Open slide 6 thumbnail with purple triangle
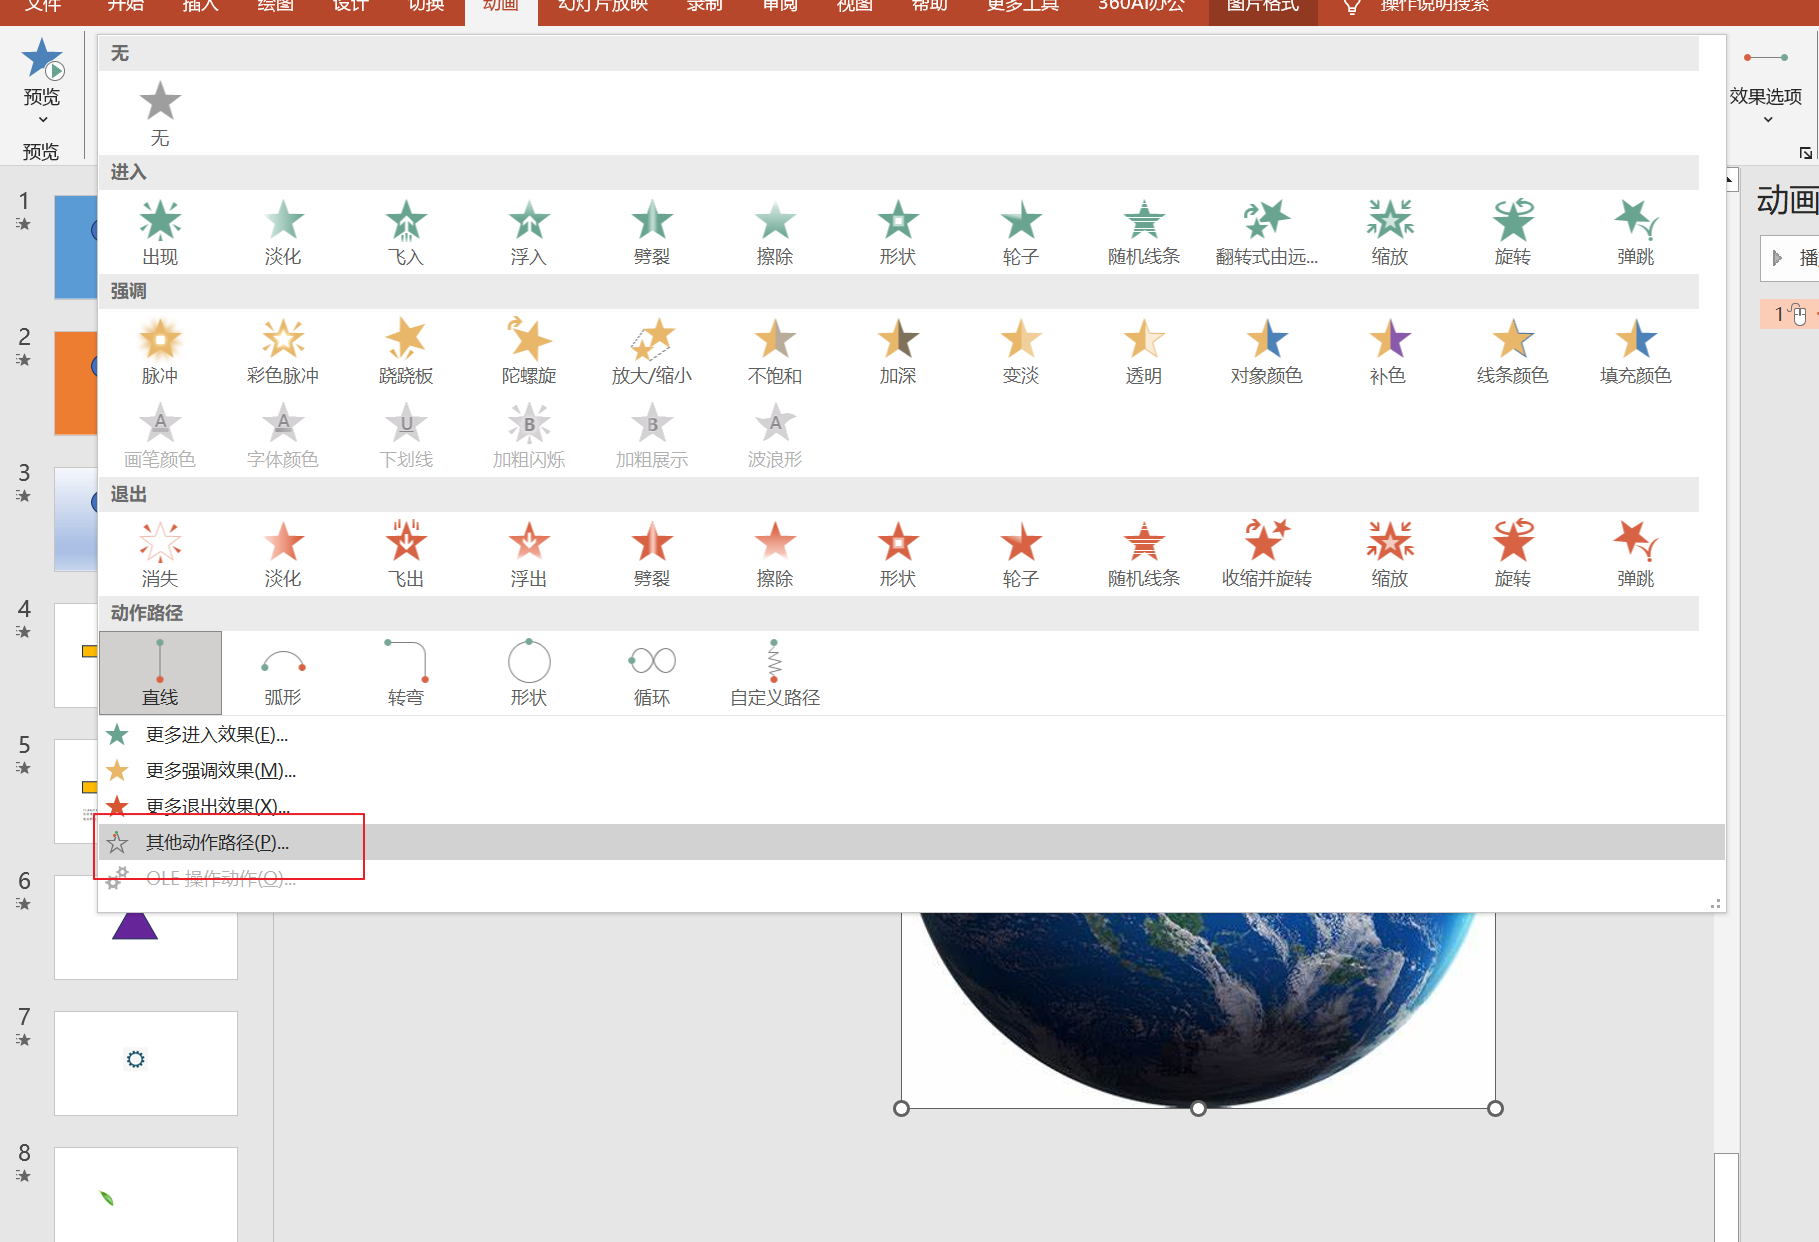Screen dimensions: 1819x1242 coord(146,927)
